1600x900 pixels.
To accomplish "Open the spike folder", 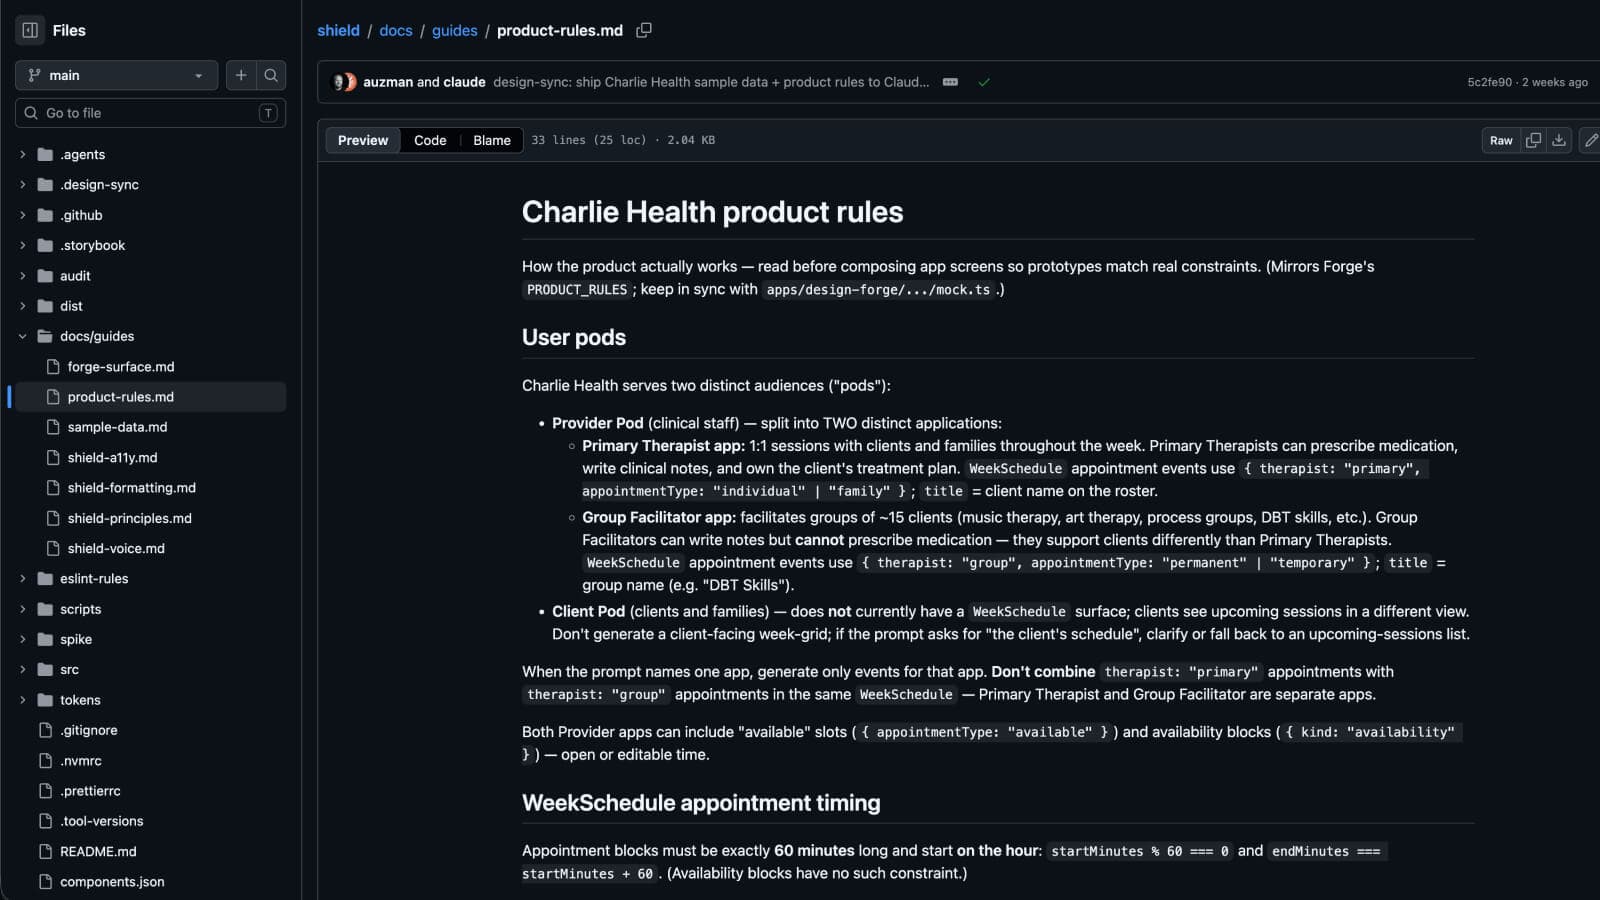I will 76,639.
